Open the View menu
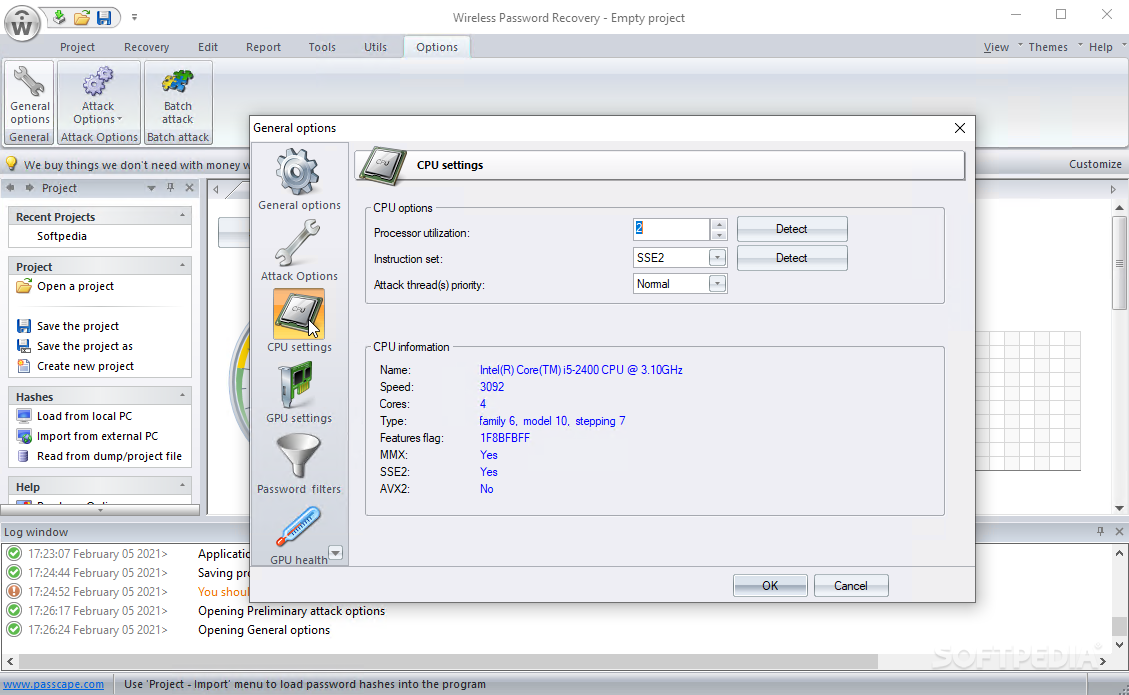Image resolution: width=1129 pixels, height=695 pixels. 997,47
